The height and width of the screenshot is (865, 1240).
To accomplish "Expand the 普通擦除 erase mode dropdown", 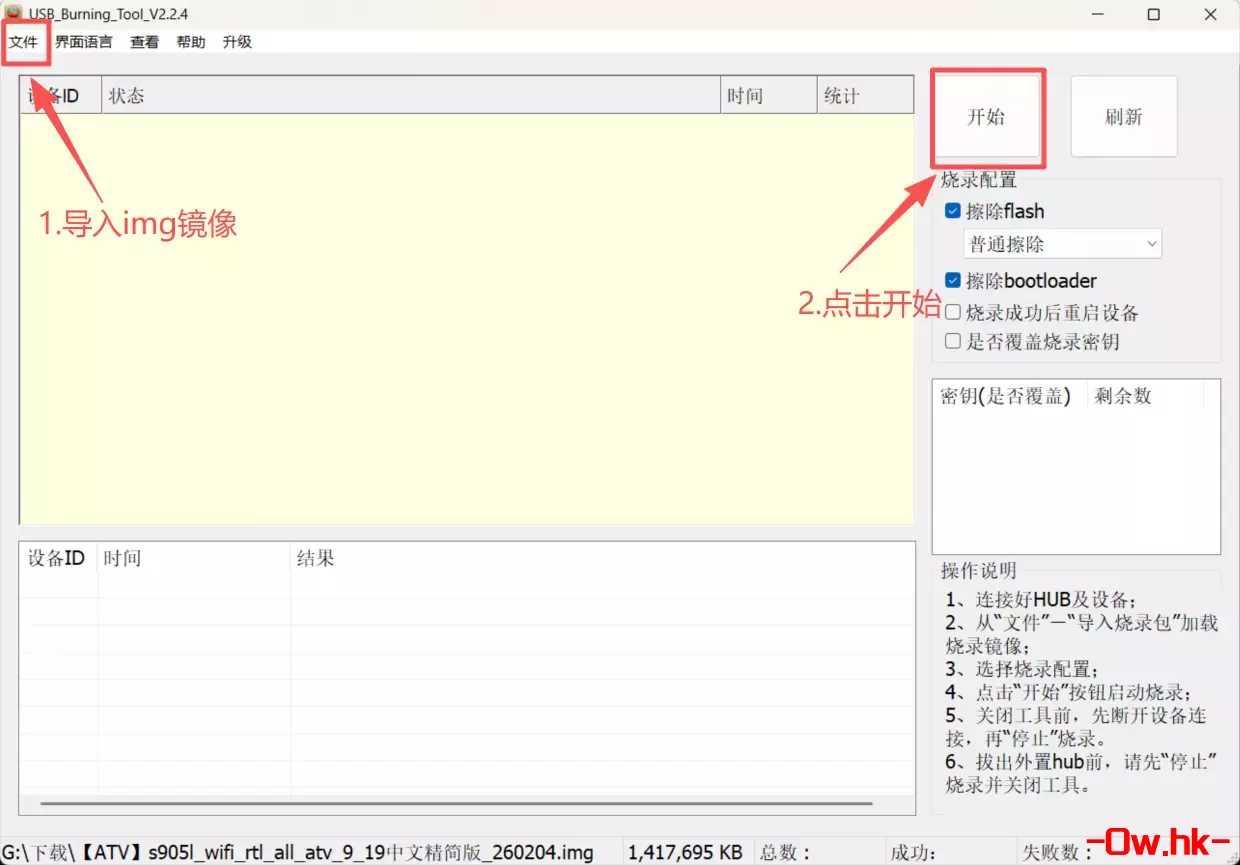I will tap(1062, 244).
